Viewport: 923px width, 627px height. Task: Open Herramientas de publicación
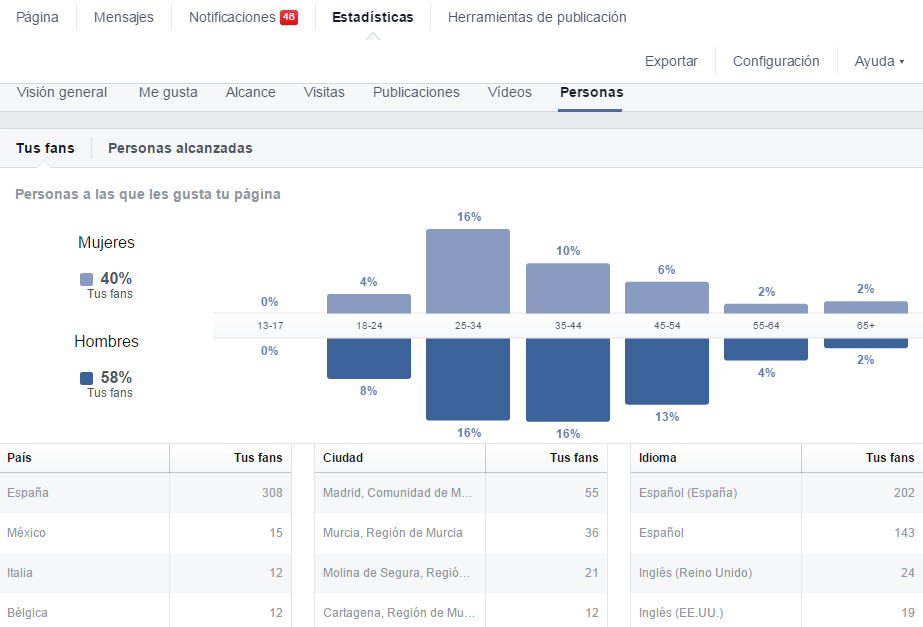pos(537,17)
